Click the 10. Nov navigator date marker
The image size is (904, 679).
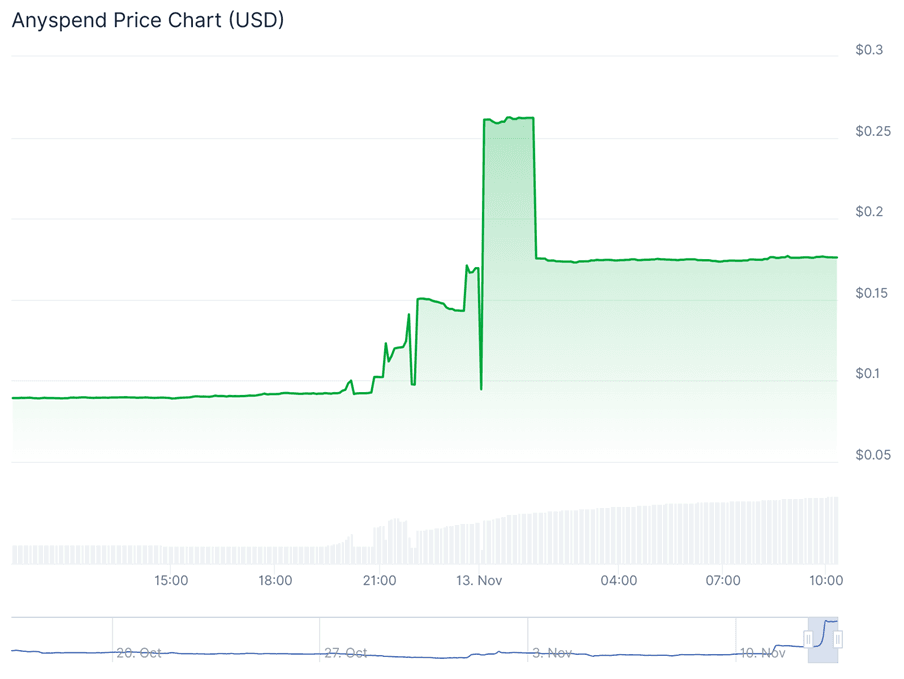click(x=761, y=653)
